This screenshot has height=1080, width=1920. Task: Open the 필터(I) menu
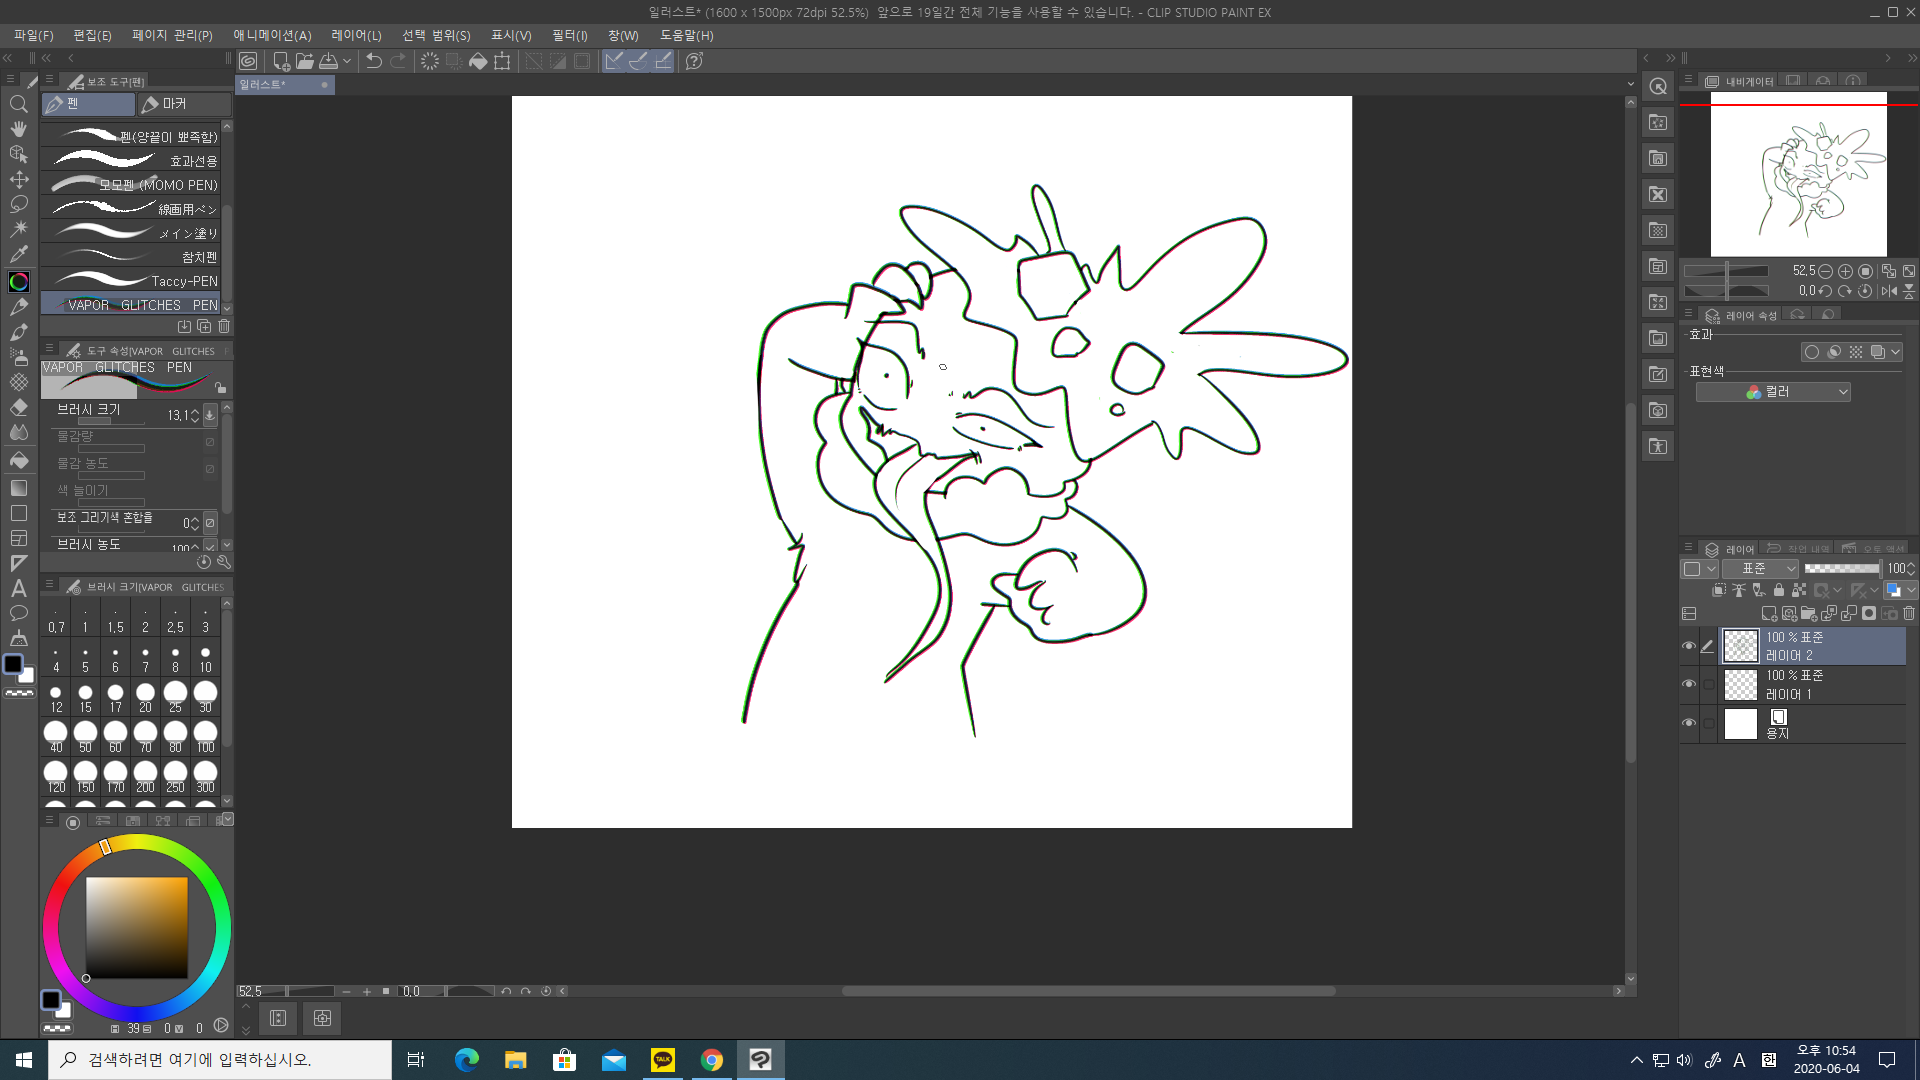(x=570, y=35)
